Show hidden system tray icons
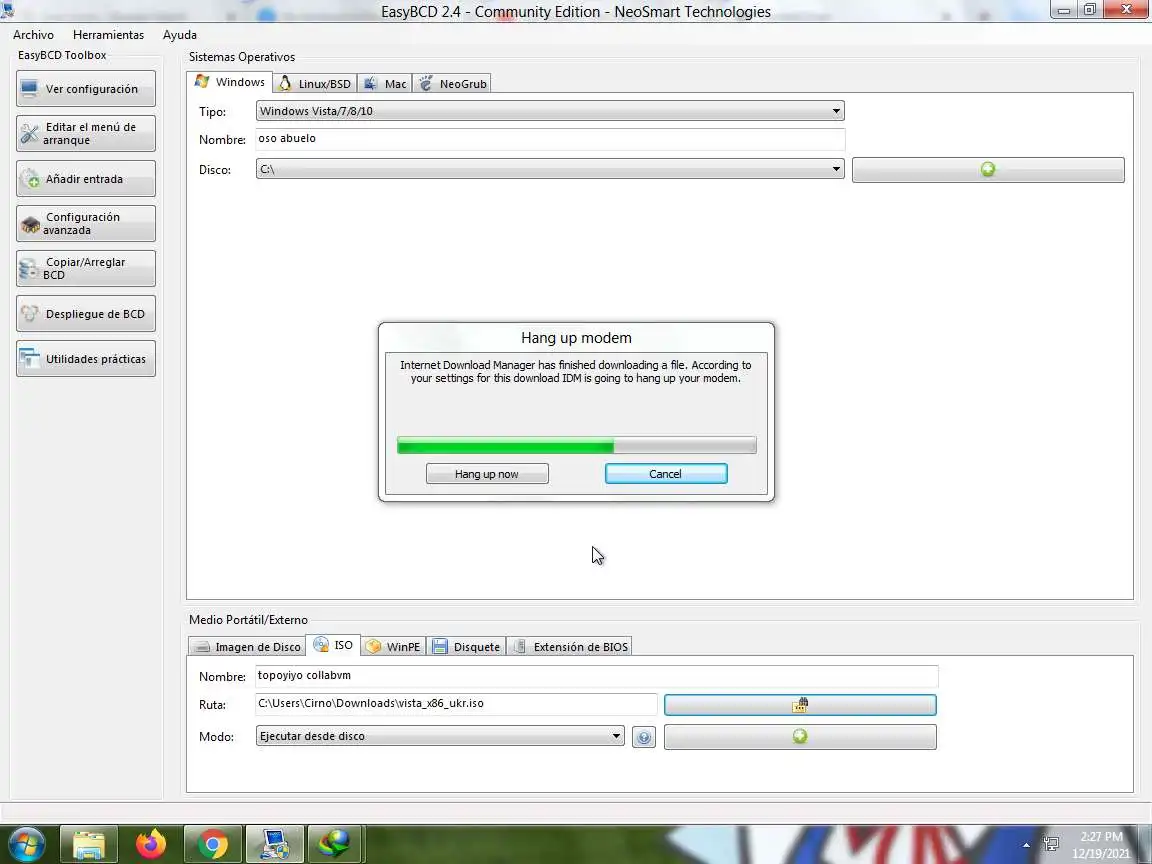Viewport: 1152px width, 864px height. (1026, 845)
